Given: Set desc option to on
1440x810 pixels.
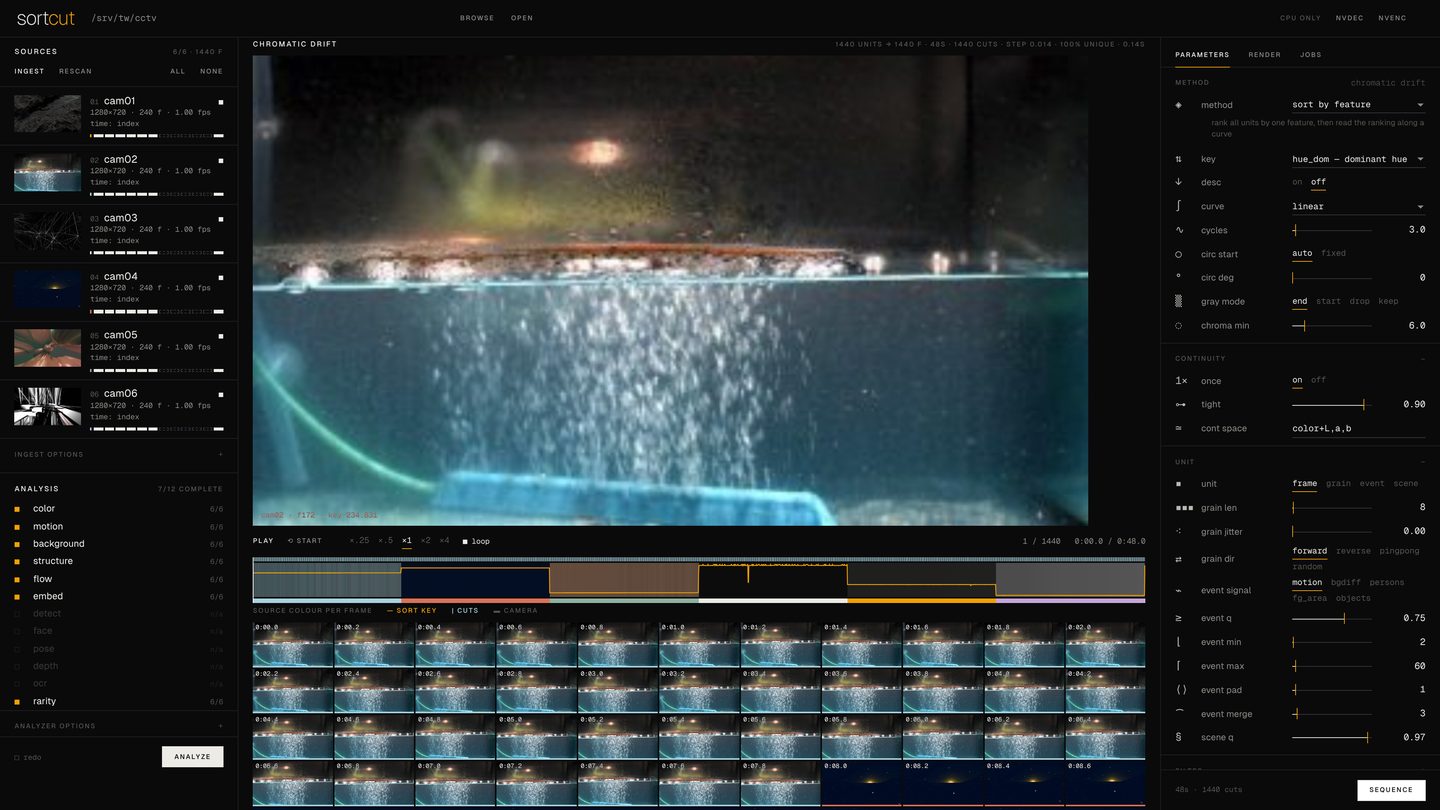Looking at the screenshot, I should click(x=1297, y=182).
